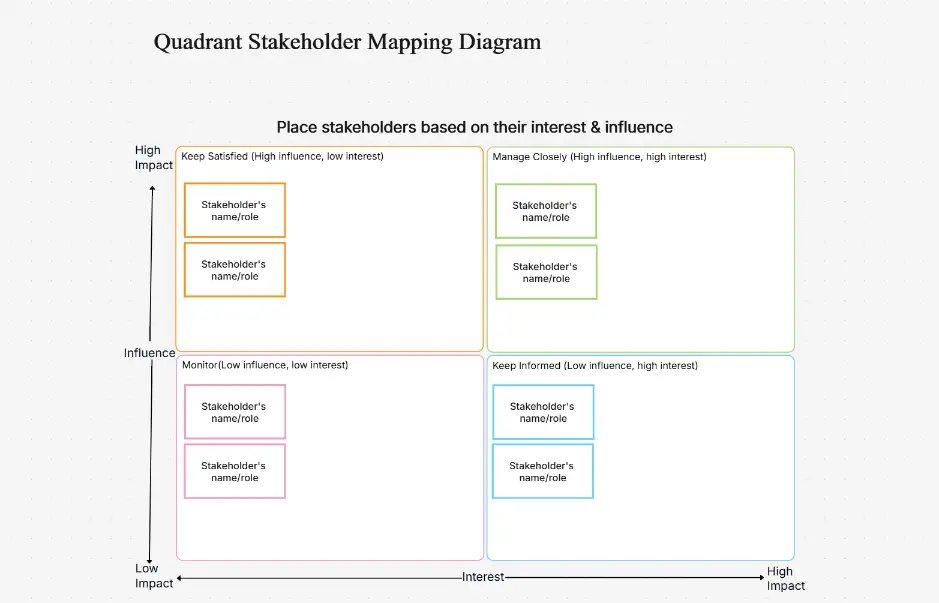Screen dimensions: 939x603
Task: Click the 'High Impact' label near top-left arrow
Action: (153, 157)
